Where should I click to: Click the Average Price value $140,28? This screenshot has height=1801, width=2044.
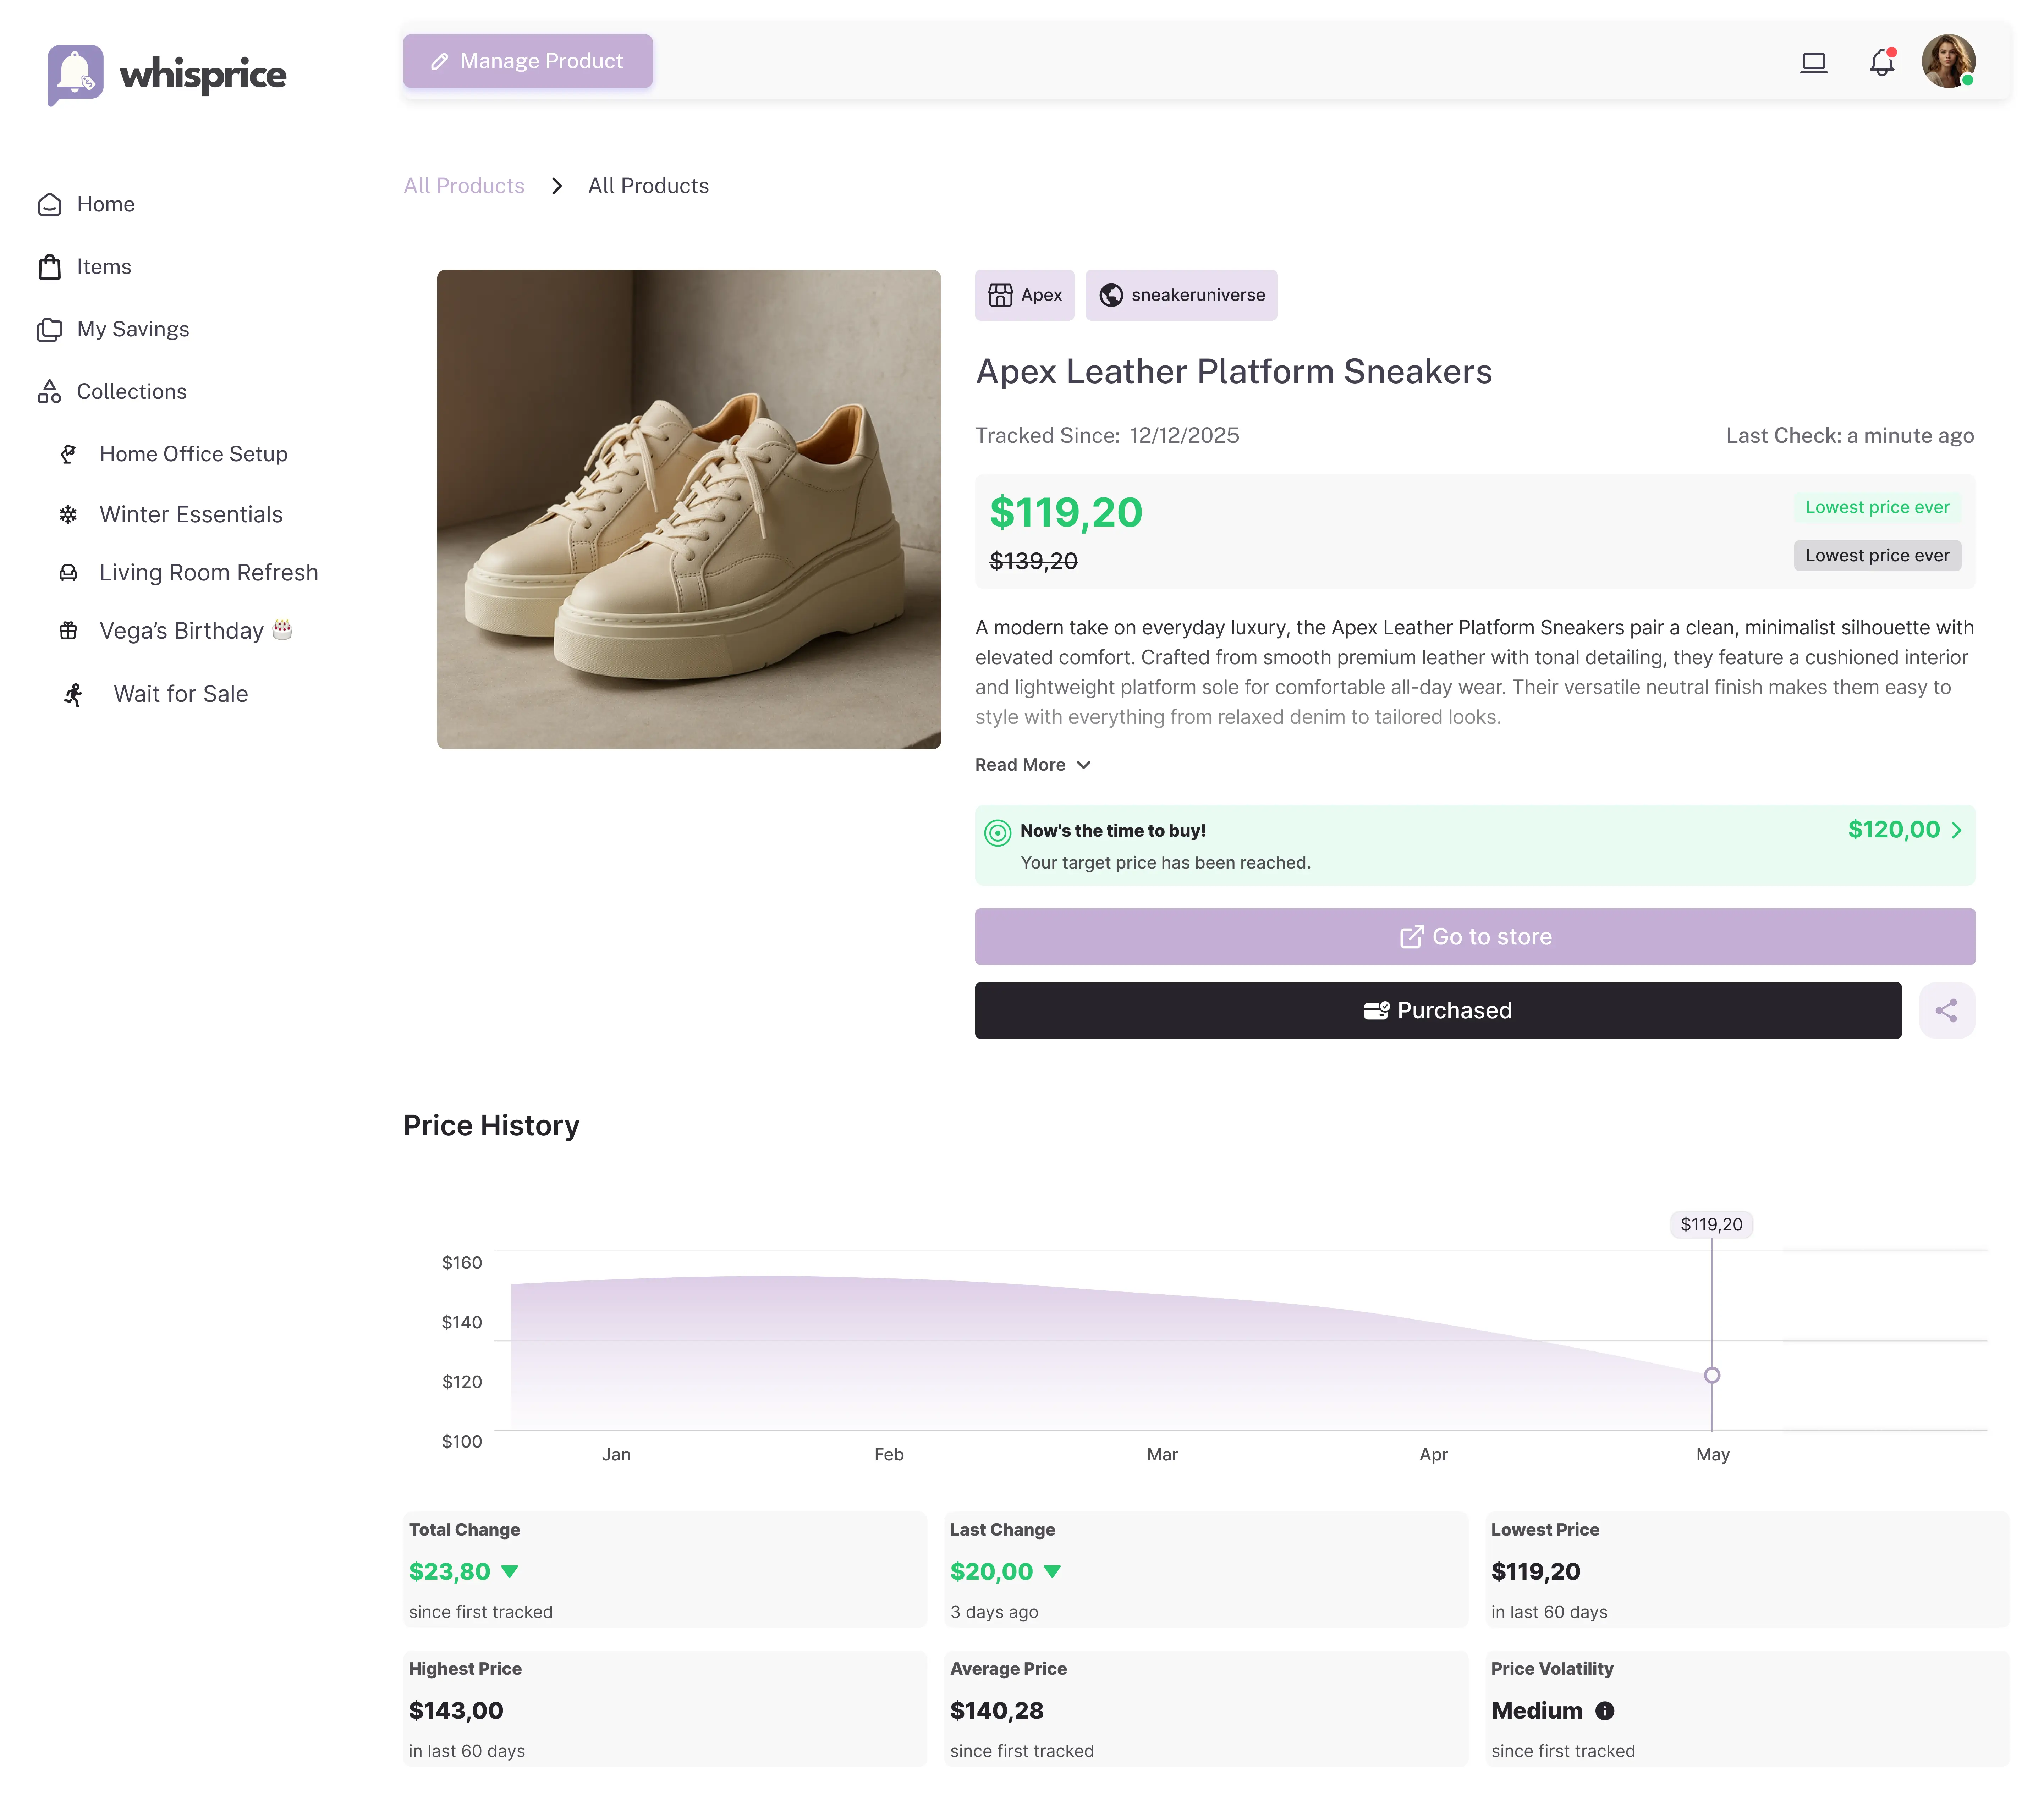point(997,1710)
